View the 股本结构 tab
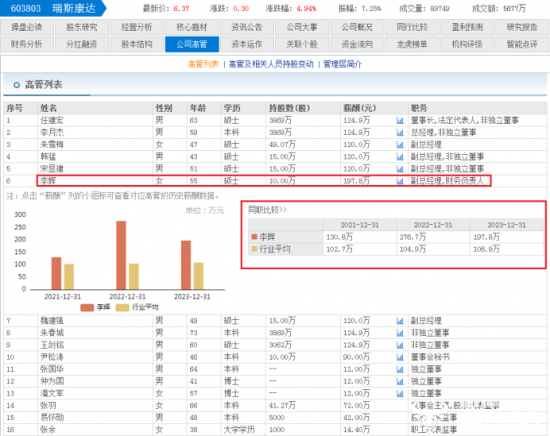Image resolution: width=550 pixels, height=436 pixels. [137, 44]
